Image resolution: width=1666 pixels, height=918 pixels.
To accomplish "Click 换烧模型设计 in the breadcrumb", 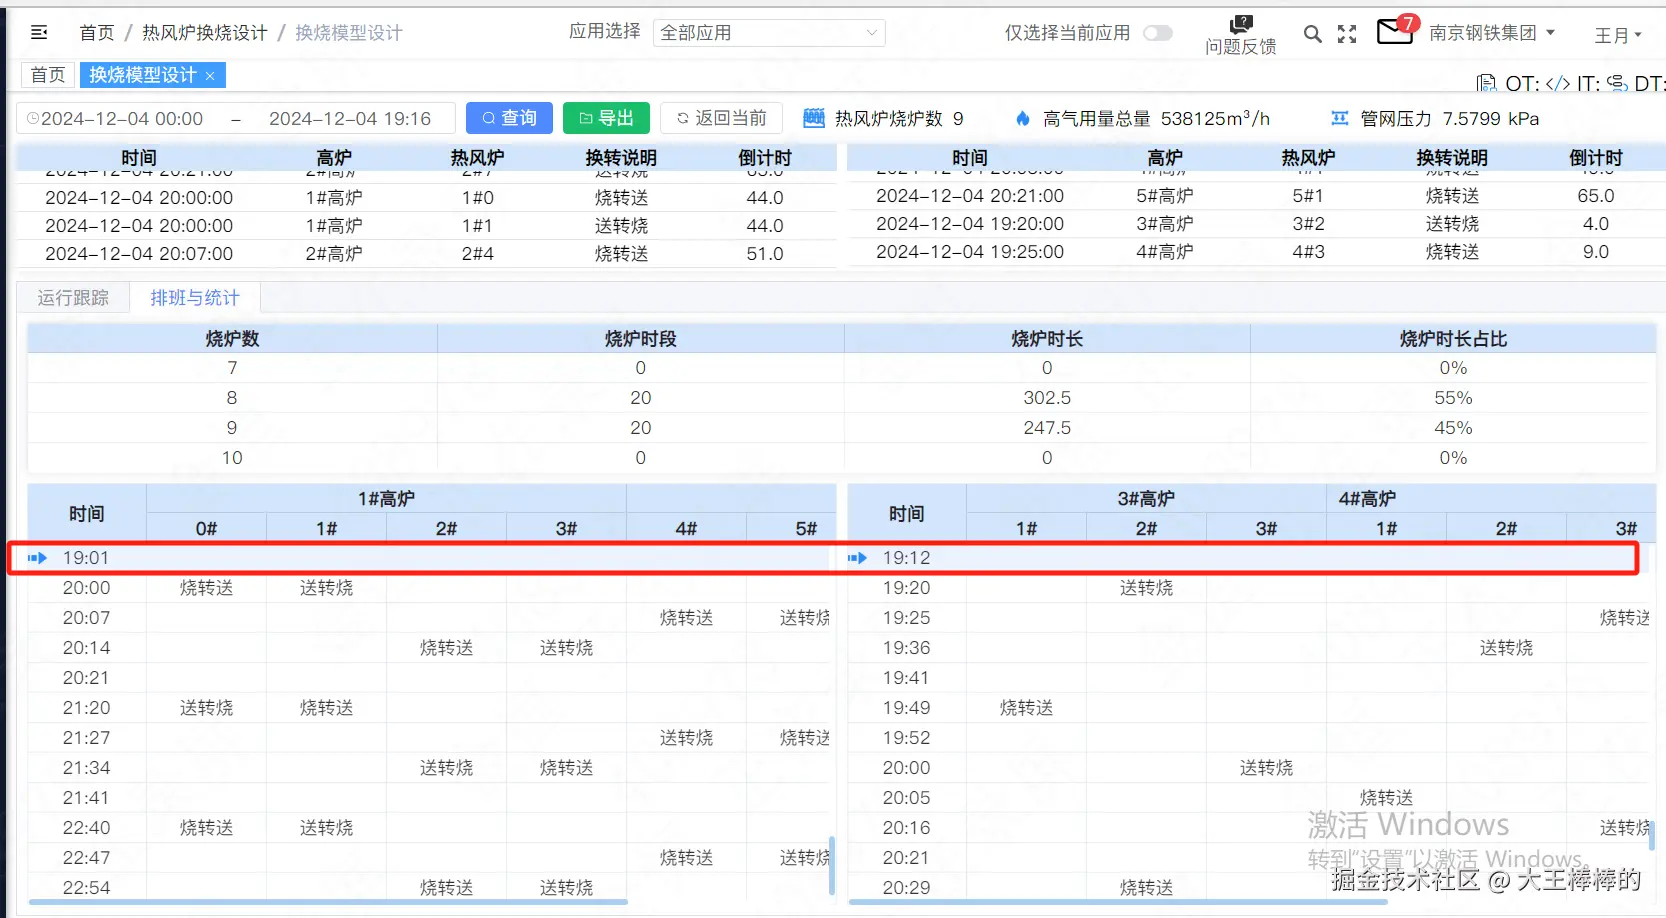I will coord(349,33).
